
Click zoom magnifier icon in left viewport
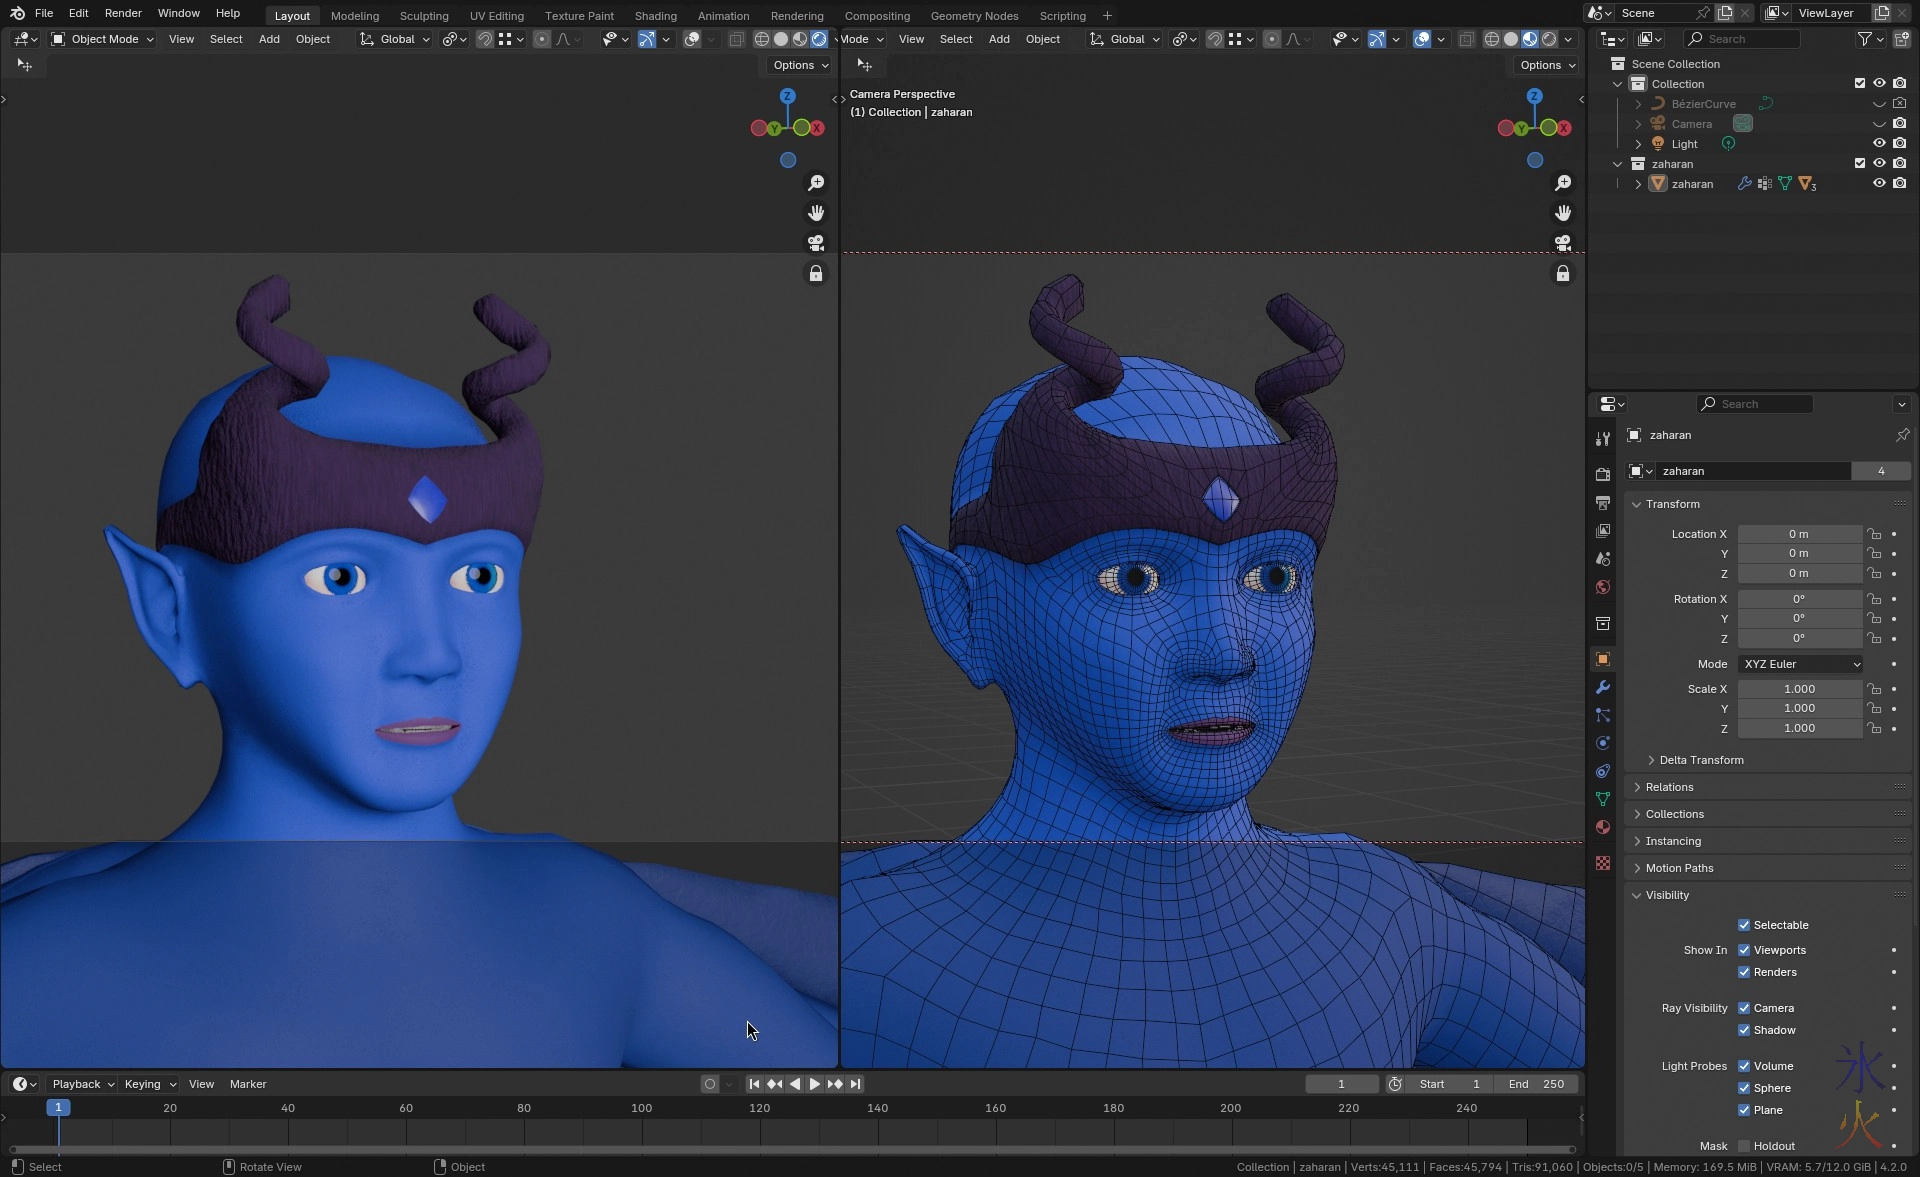[816, 183]
